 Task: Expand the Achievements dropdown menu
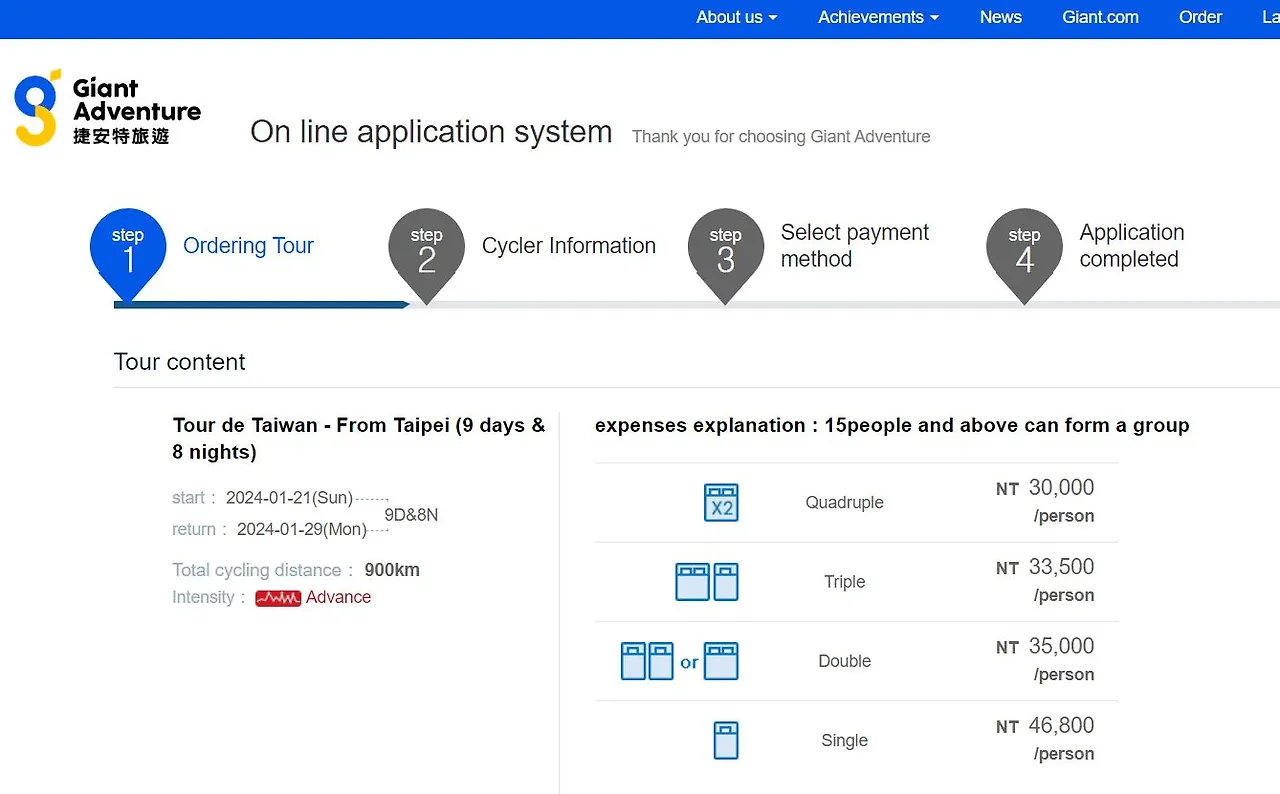click(879, 17)
